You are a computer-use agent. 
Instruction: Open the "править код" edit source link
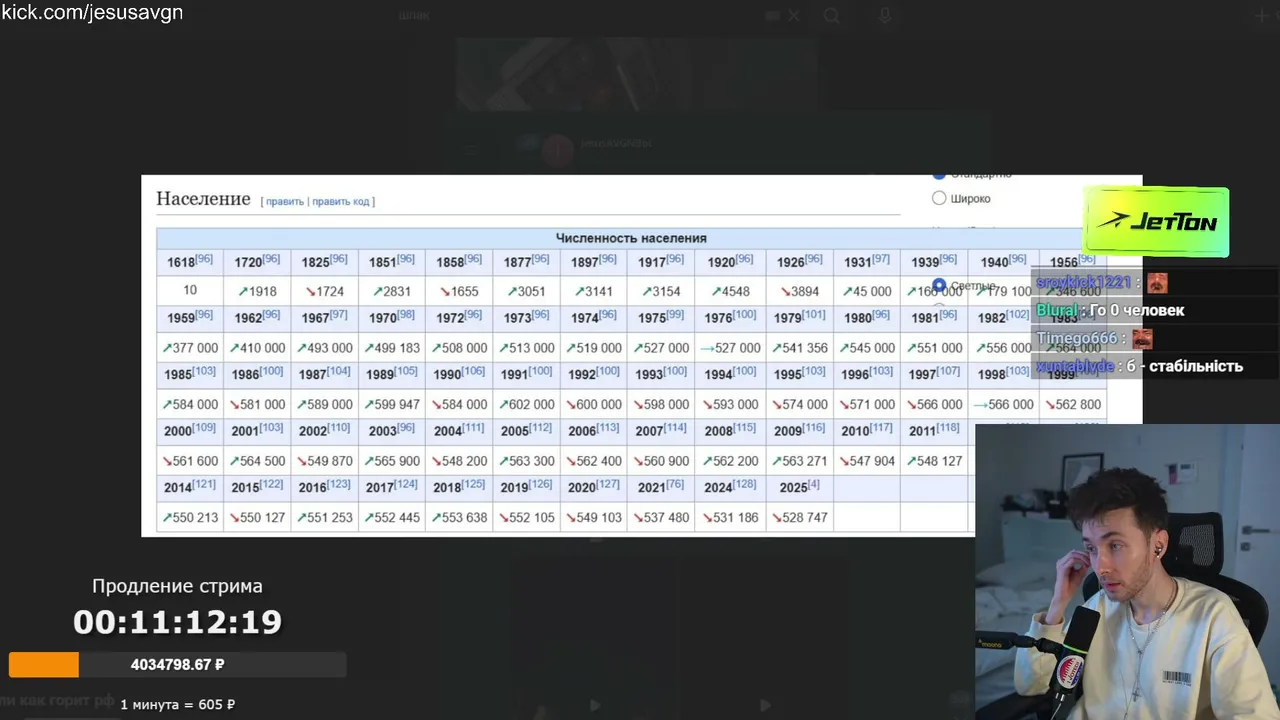pos(341,201)
